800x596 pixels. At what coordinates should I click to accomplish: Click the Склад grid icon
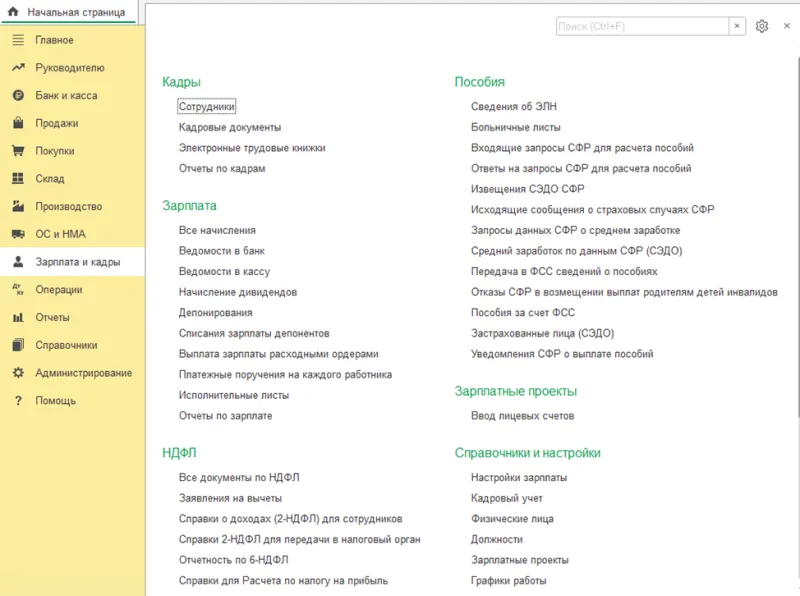tap(17, 179)
